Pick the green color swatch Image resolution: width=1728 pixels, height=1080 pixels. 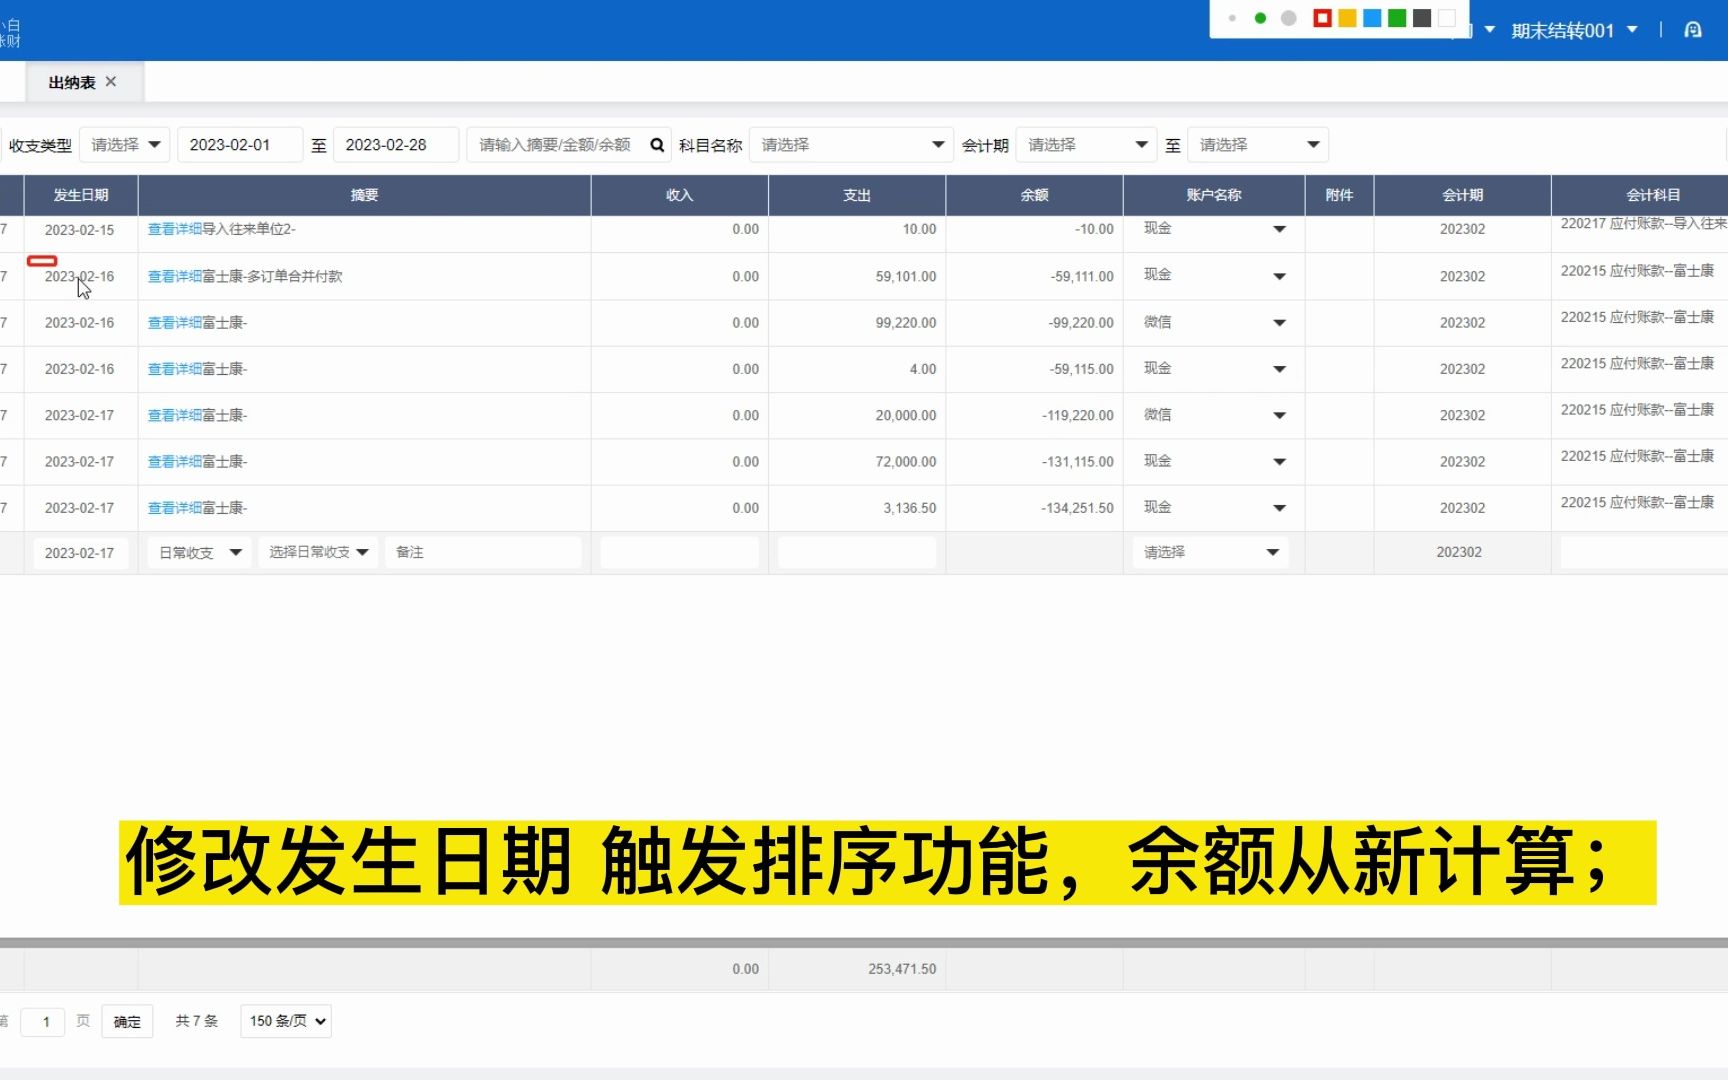coord(1397,18)
